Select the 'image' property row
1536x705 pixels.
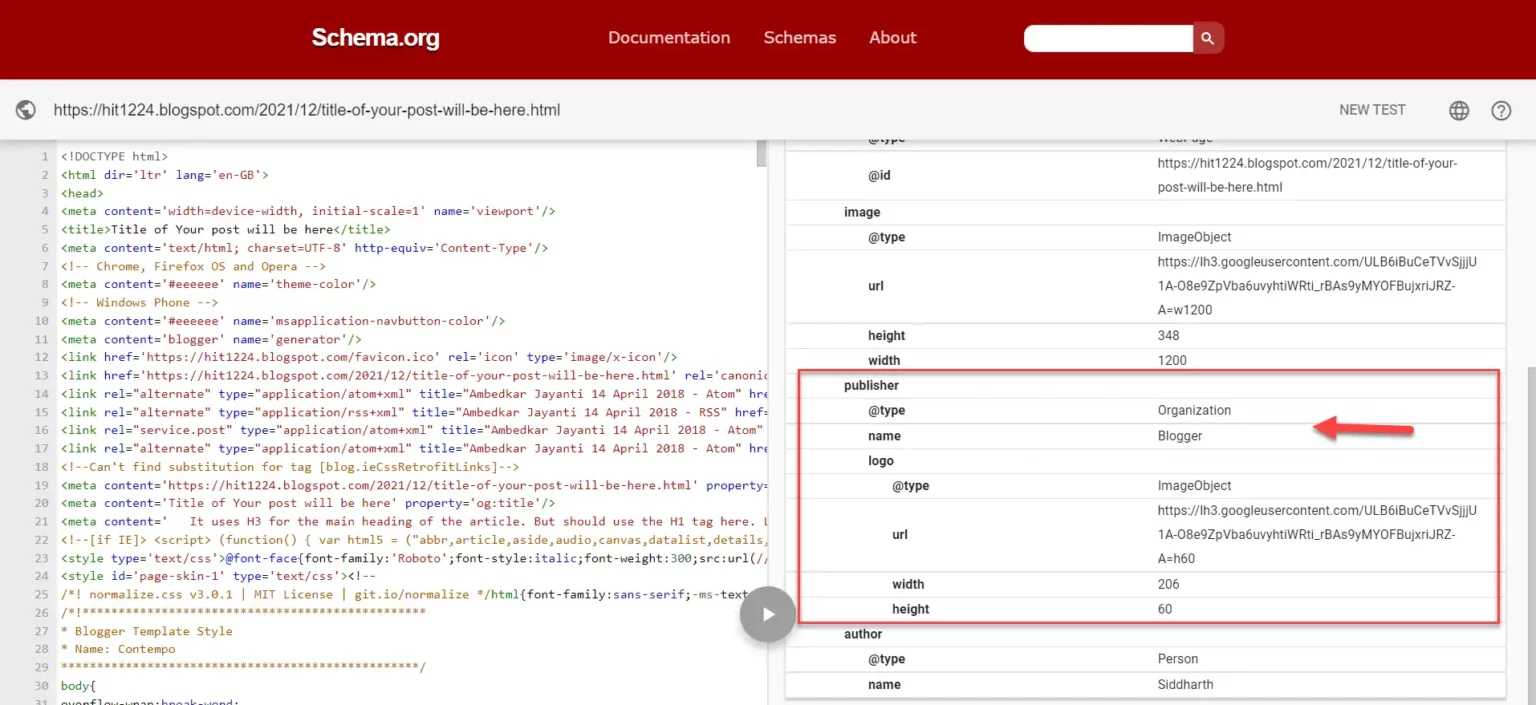click(1145, 212)
